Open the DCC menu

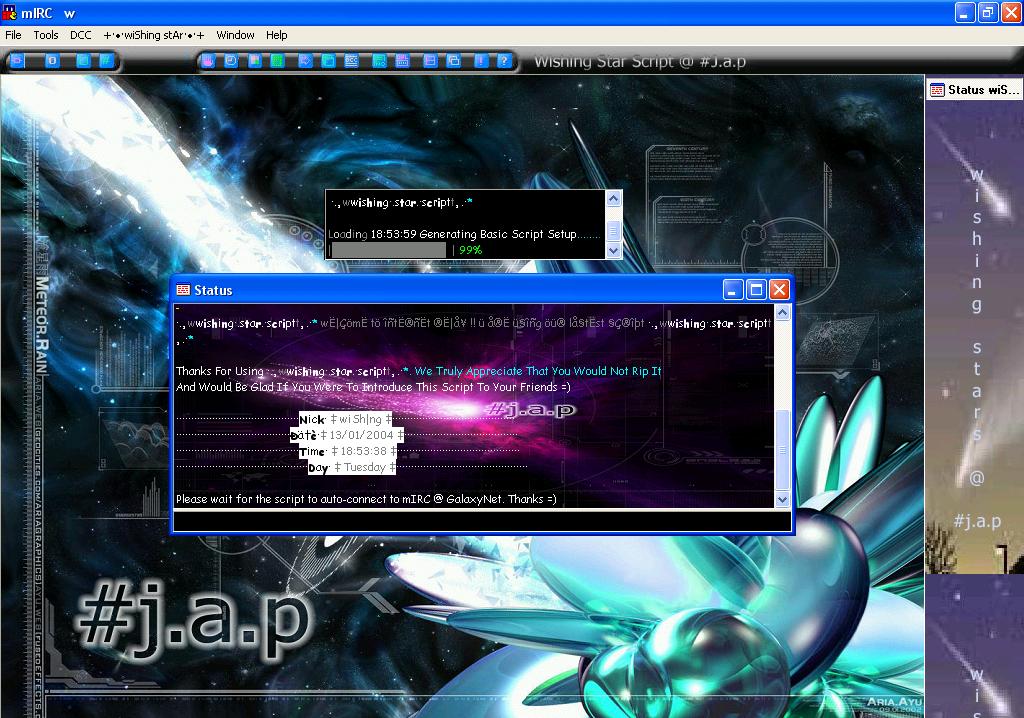point(81,35)
